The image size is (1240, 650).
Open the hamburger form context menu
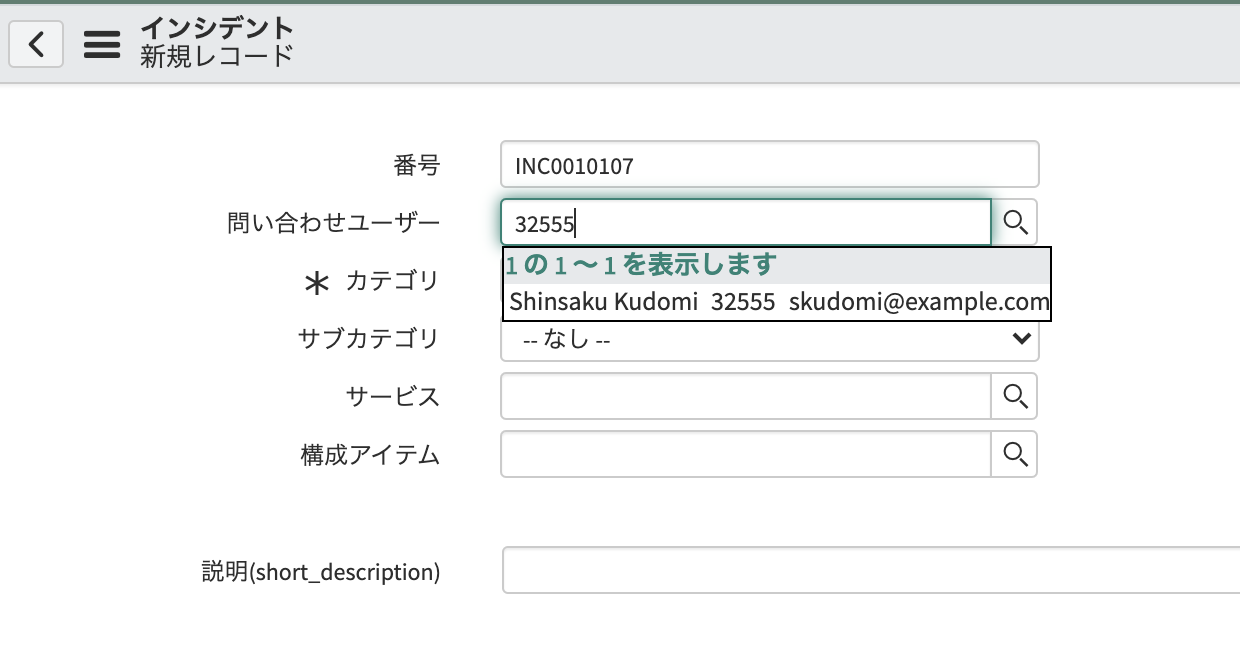[102, 44]
